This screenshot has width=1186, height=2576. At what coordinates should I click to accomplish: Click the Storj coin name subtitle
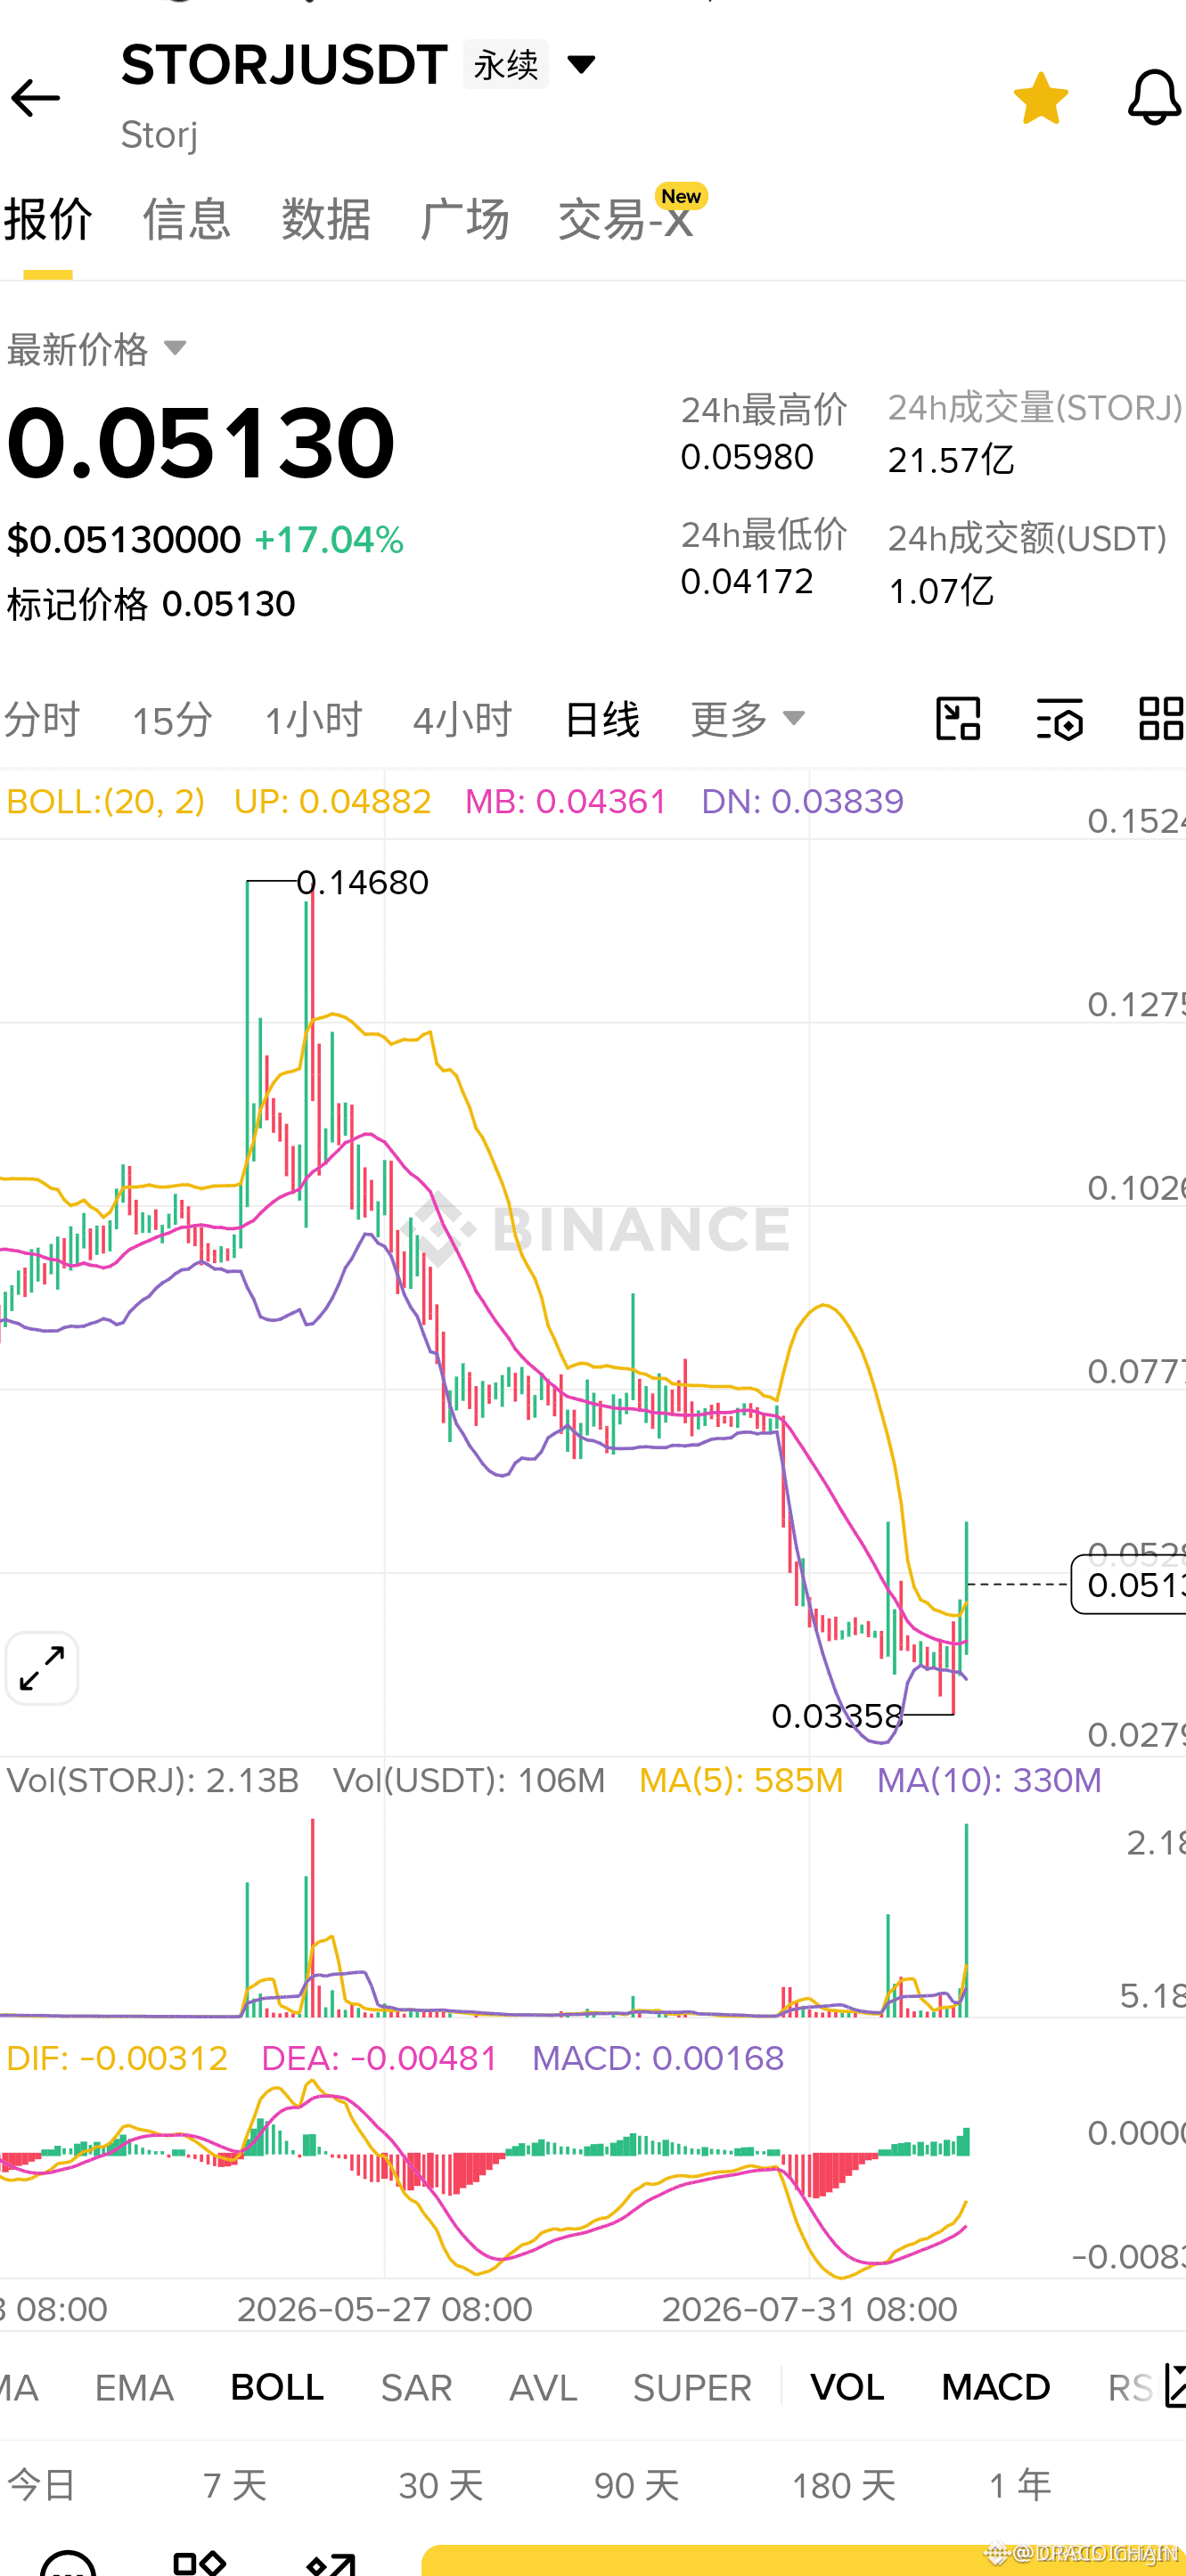pos(159,135)
